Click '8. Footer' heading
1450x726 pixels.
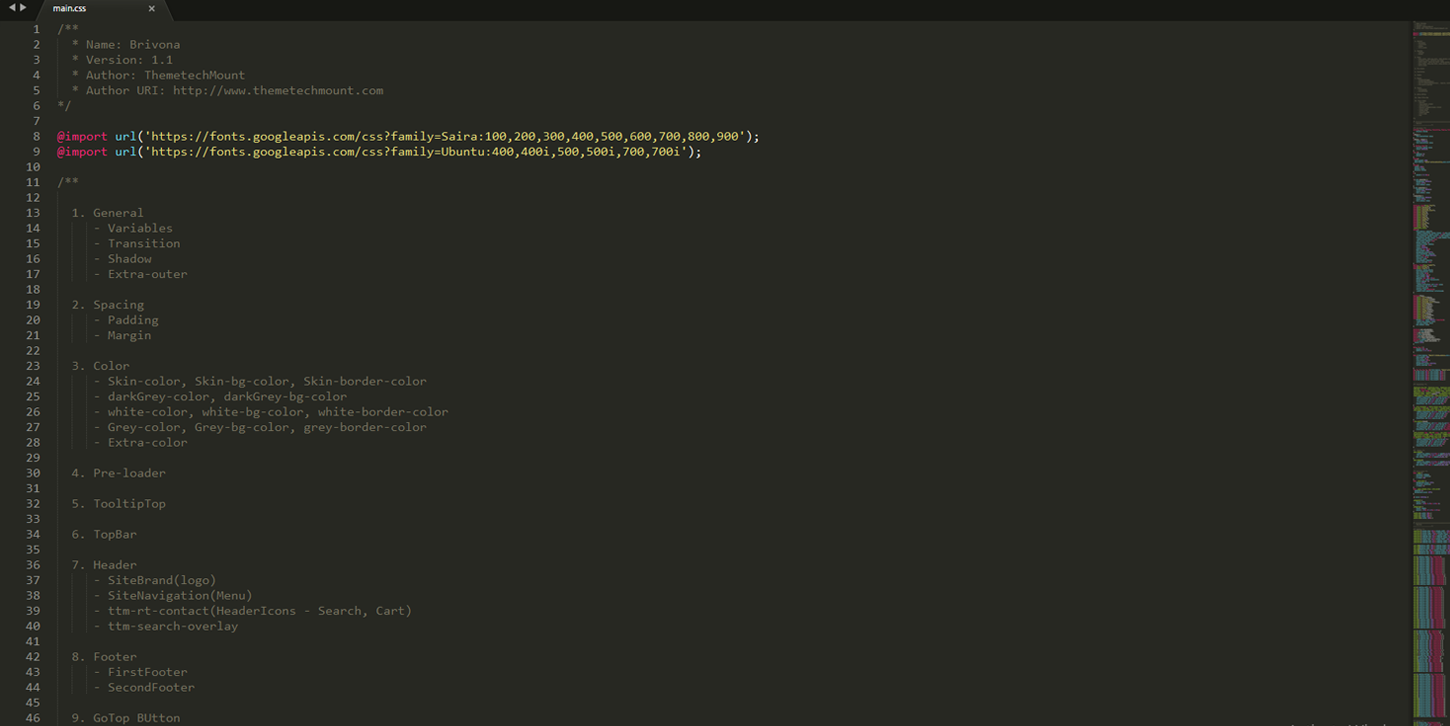(104, 657)
